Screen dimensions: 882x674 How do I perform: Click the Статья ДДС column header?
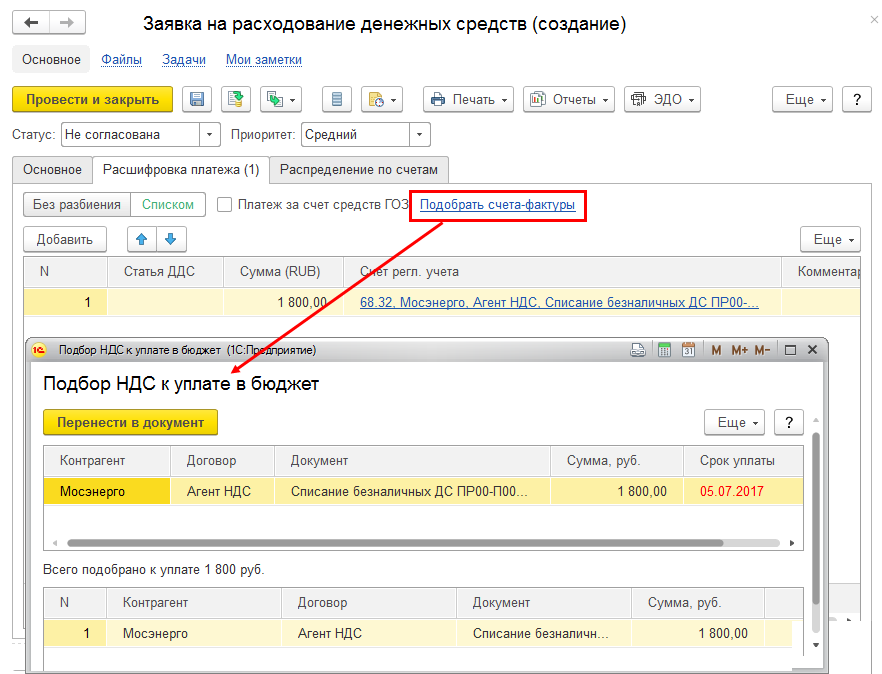click(165, 272)
